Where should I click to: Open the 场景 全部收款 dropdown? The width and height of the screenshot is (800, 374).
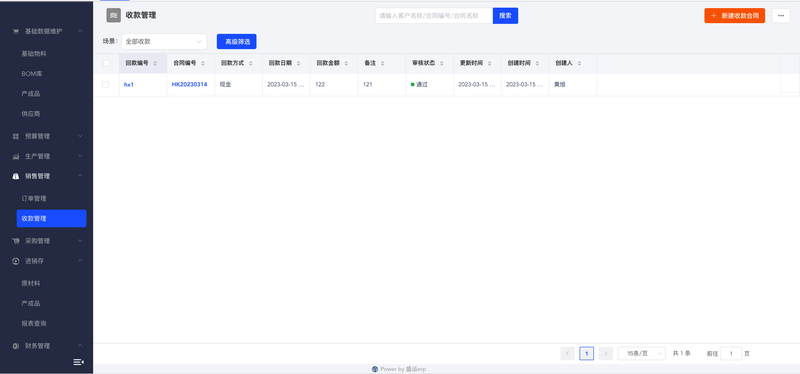coord(164,42)
